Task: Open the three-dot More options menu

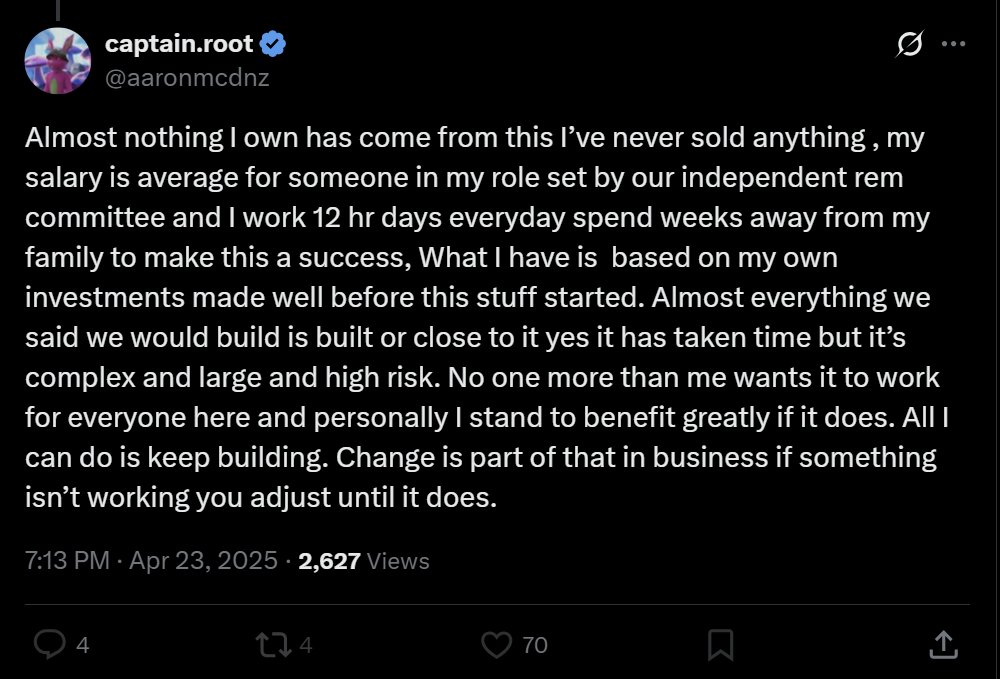Action: 955,44
